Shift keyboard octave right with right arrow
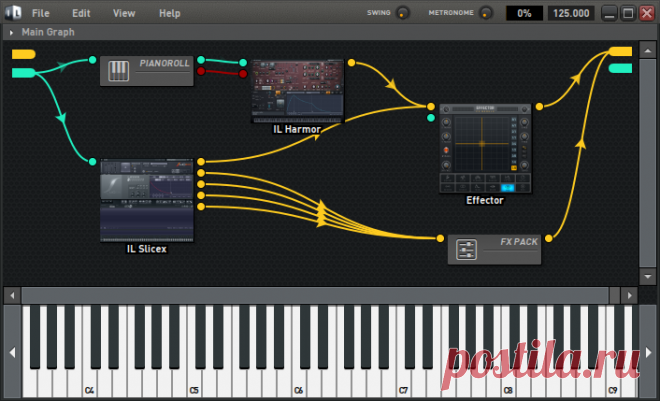The width and height of the screenshot is (660, 401). click(648, 352)
